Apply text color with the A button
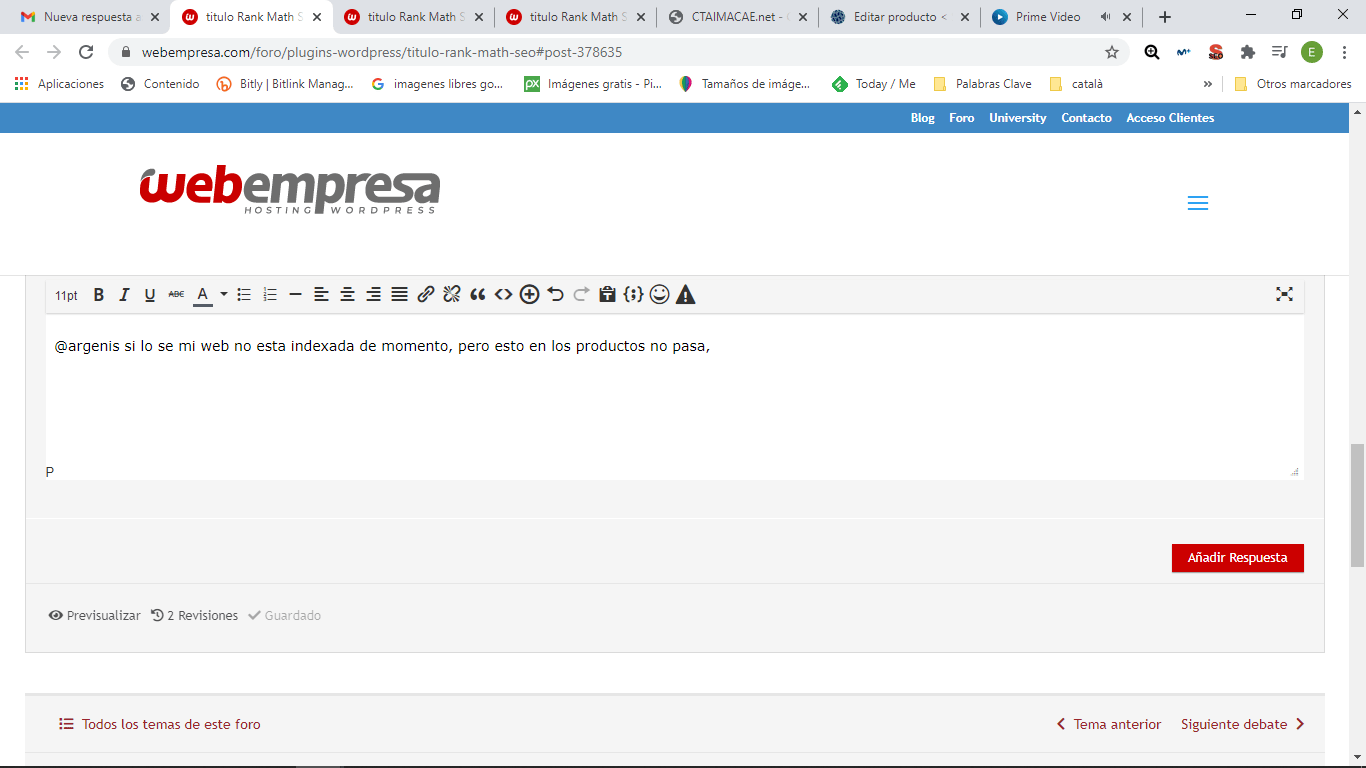The height and width of the screenshot is (768, 1366). 202,294
